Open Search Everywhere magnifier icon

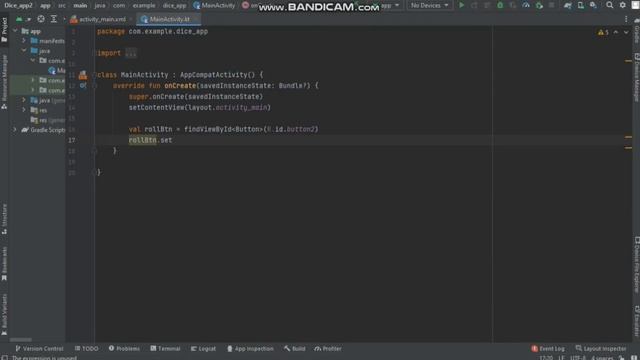[x=609, y=5]
